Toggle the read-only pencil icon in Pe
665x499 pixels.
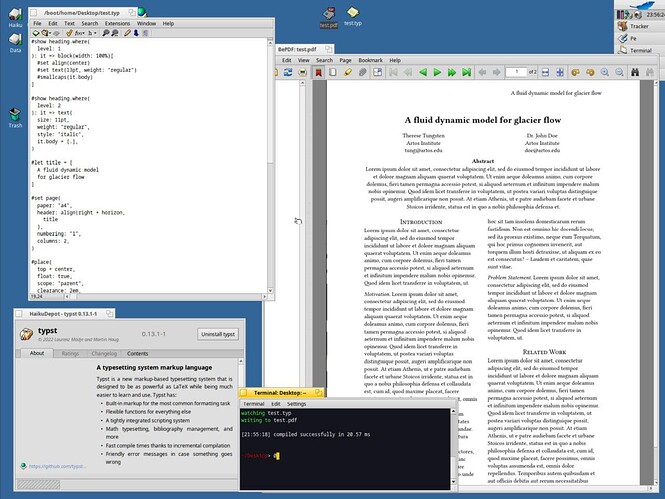pos(127,33)
